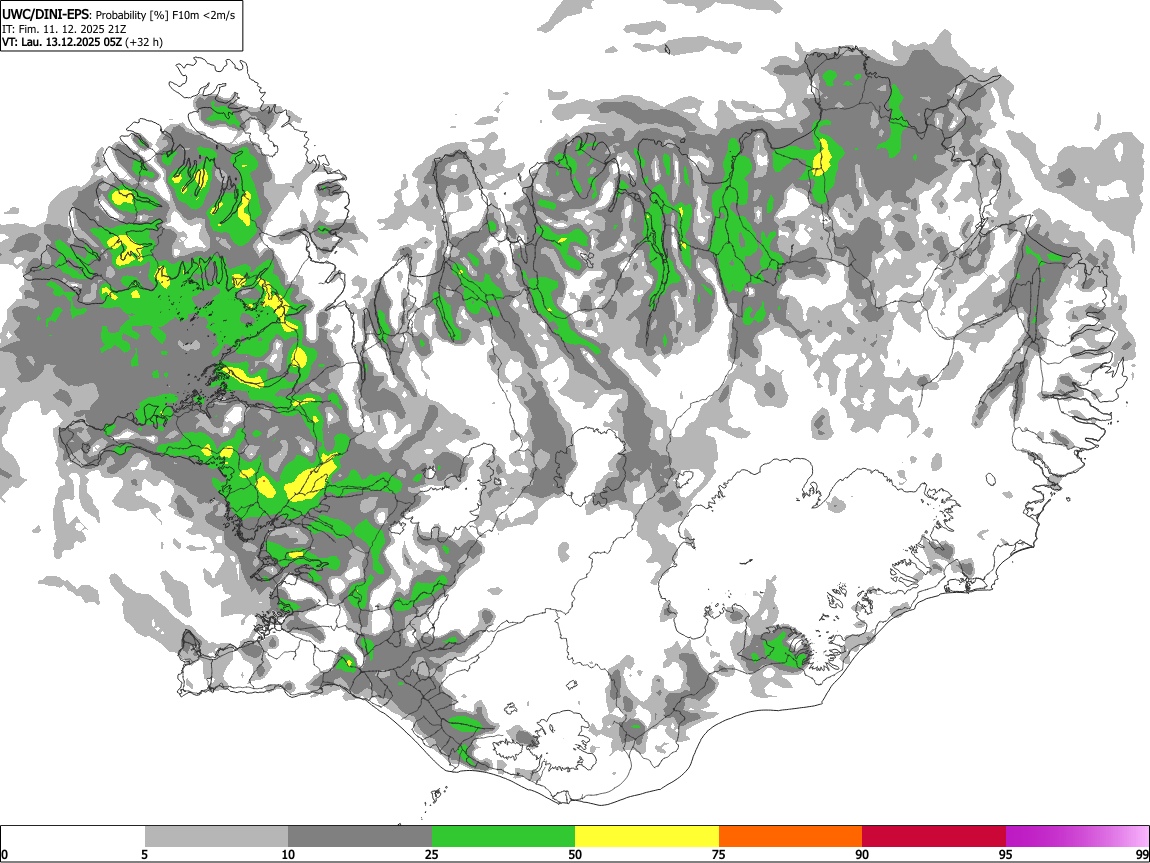Click the legend value '50'
The height and width of the screenshot is (863, 1150).
(575, 855)
